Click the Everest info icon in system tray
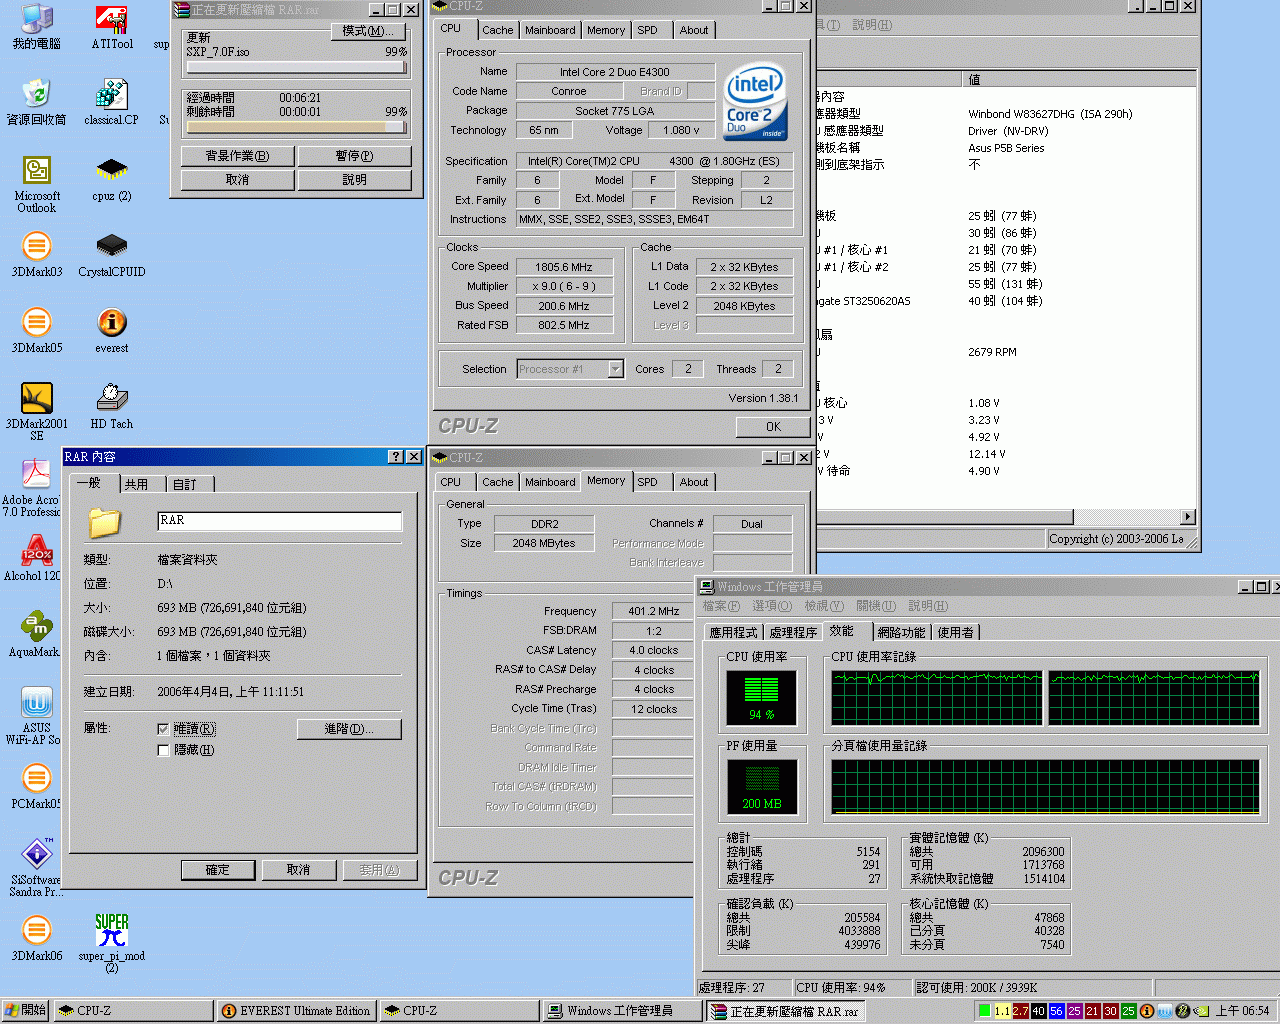 tap(1147, 1011)
